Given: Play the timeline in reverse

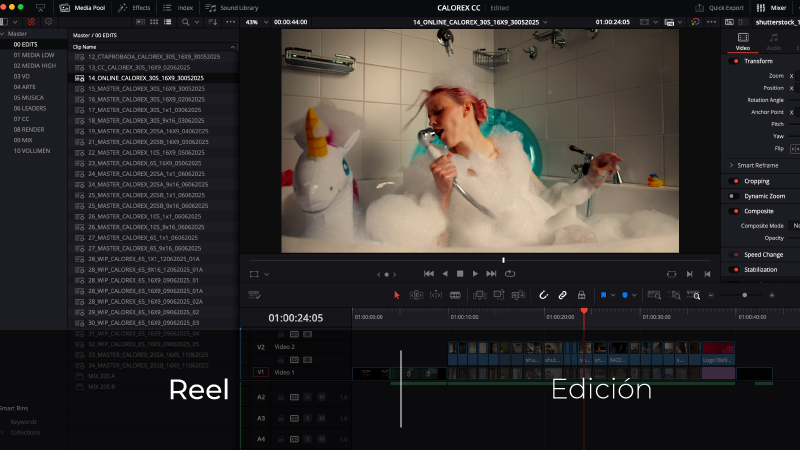Looking at the screenshot, I should [x=445, y=274].
